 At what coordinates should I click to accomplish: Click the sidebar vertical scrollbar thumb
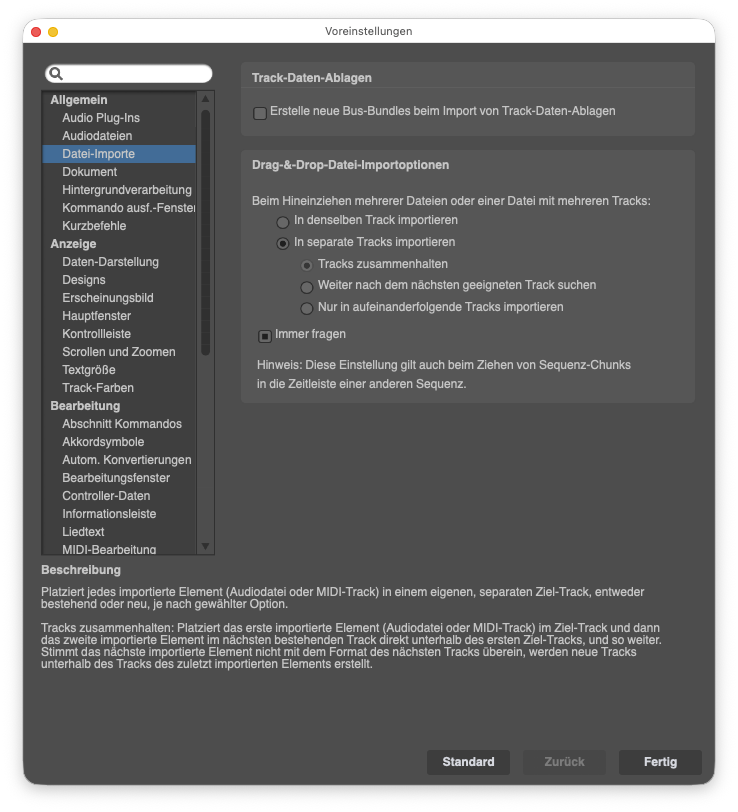[206, 232]
